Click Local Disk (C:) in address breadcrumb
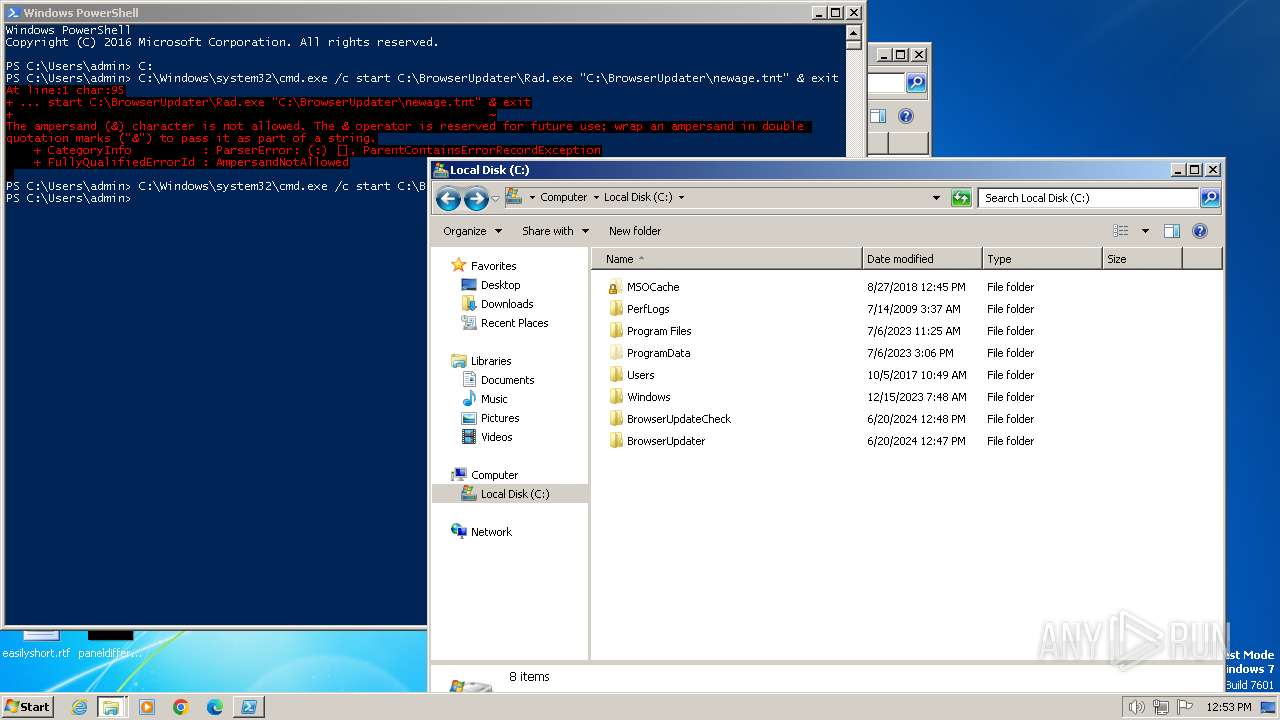This screenshot has height=720, width=1280. click(x=638, y=198)
